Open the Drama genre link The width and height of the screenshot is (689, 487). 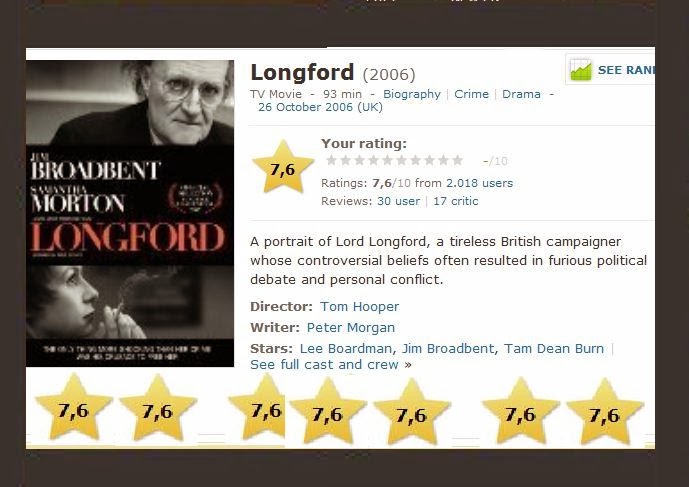click(521, 94)
